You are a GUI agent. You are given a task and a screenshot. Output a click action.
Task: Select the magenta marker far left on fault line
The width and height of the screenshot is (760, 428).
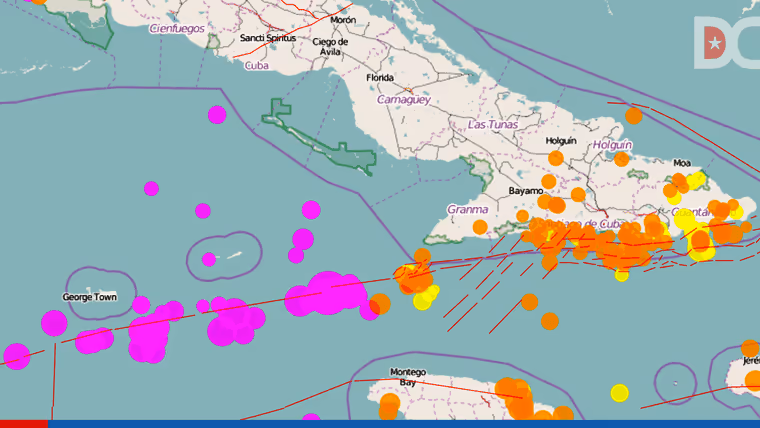16,356
